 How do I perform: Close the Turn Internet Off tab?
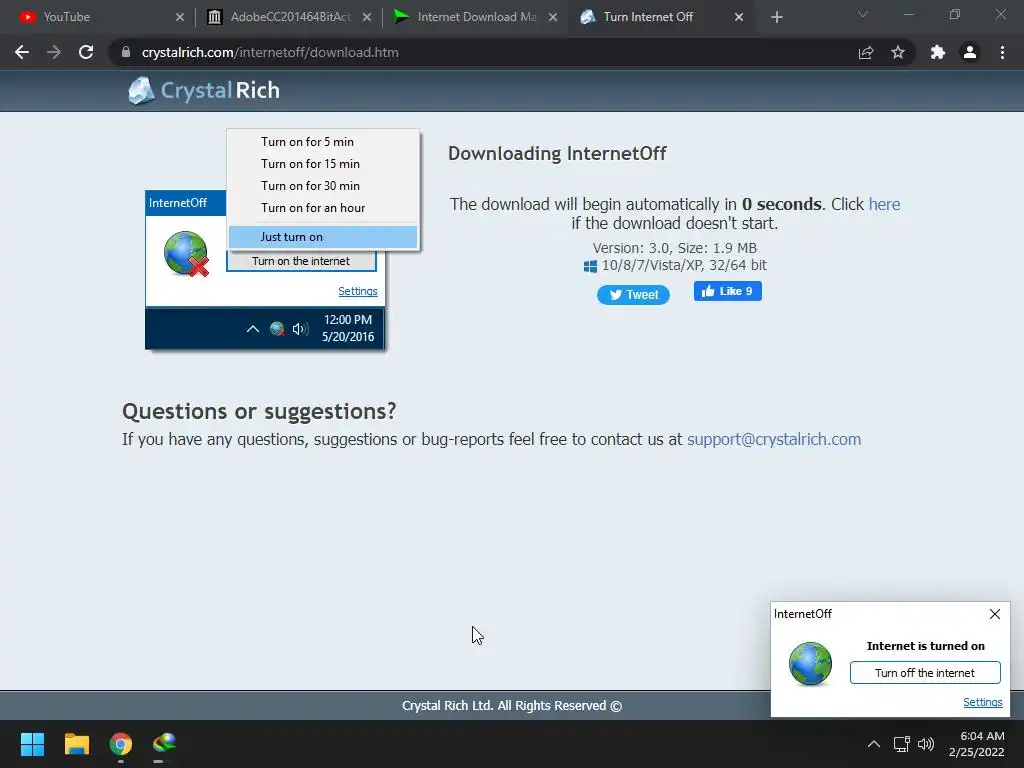pos(739,17)
